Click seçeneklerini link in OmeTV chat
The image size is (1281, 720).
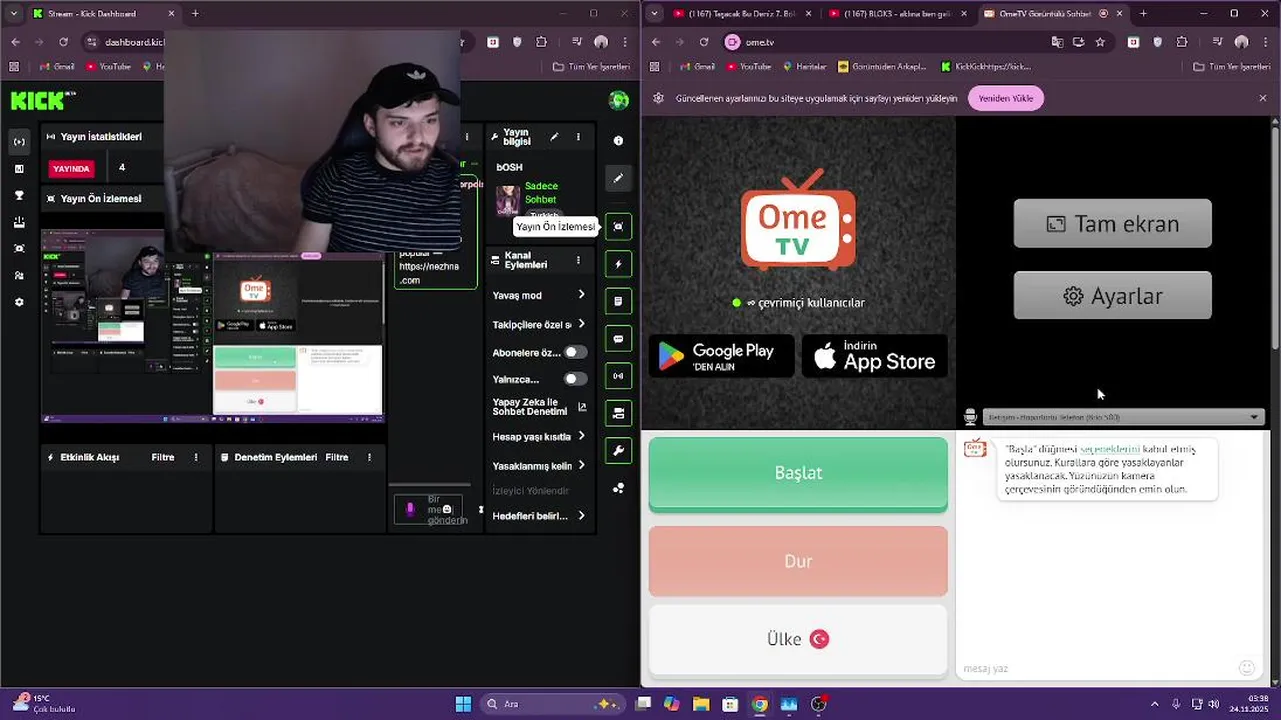coord(1109,449)
